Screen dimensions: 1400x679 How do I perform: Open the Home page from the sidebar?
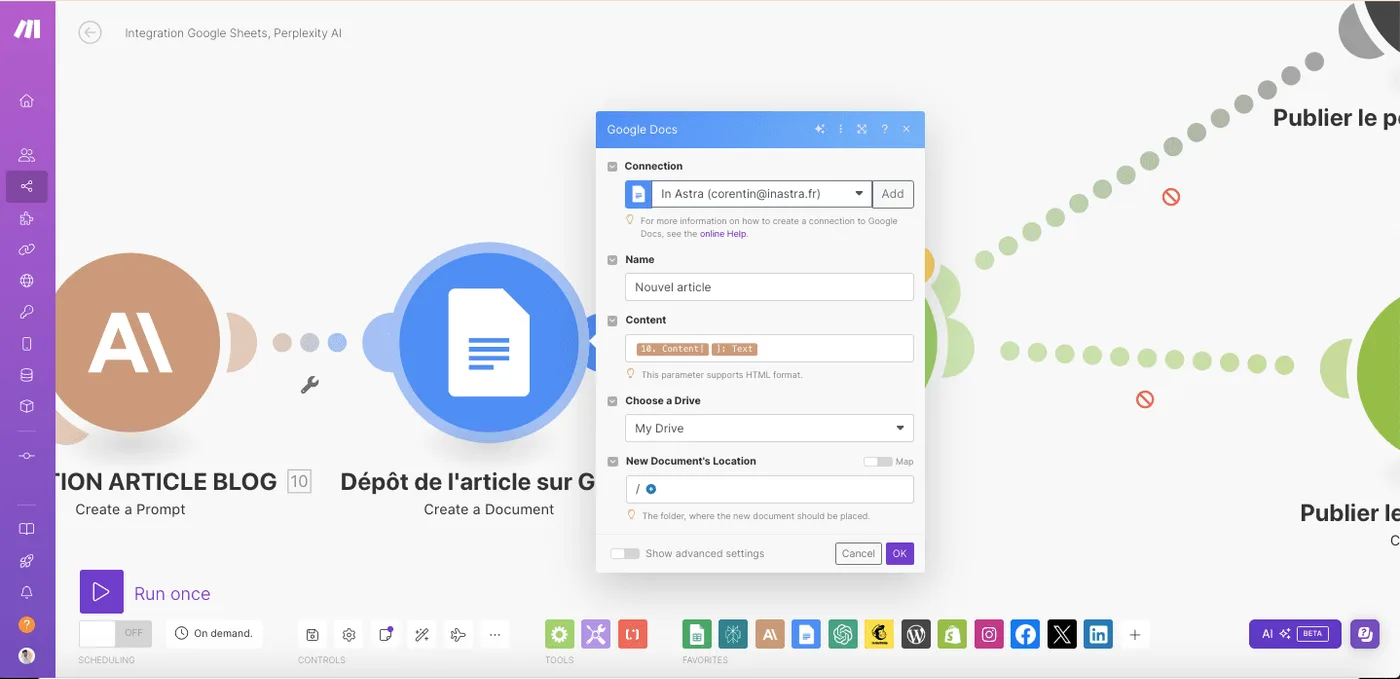point(27,100)
